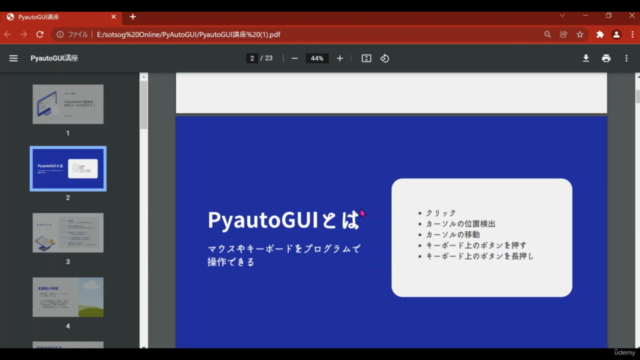Close the PyautoGUI講座 tab

point(113,17)
